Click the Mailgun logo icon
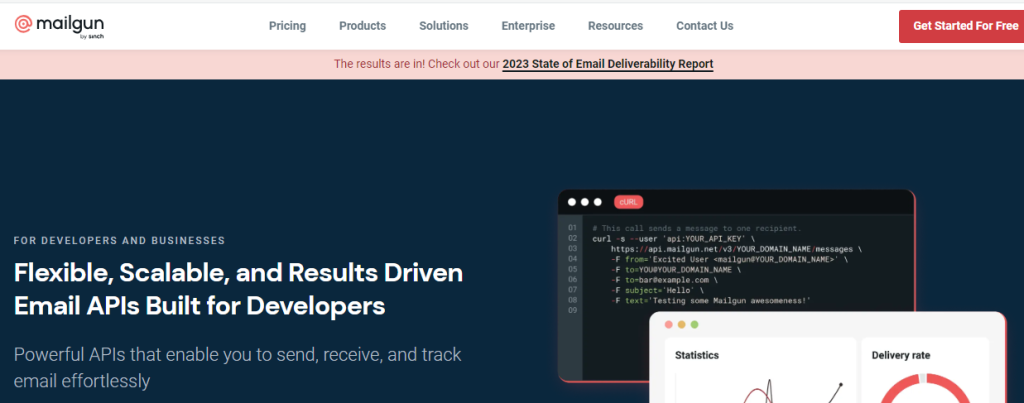Image resolution: width=1024 pixels, height=403 pixels. click(23, 25)
